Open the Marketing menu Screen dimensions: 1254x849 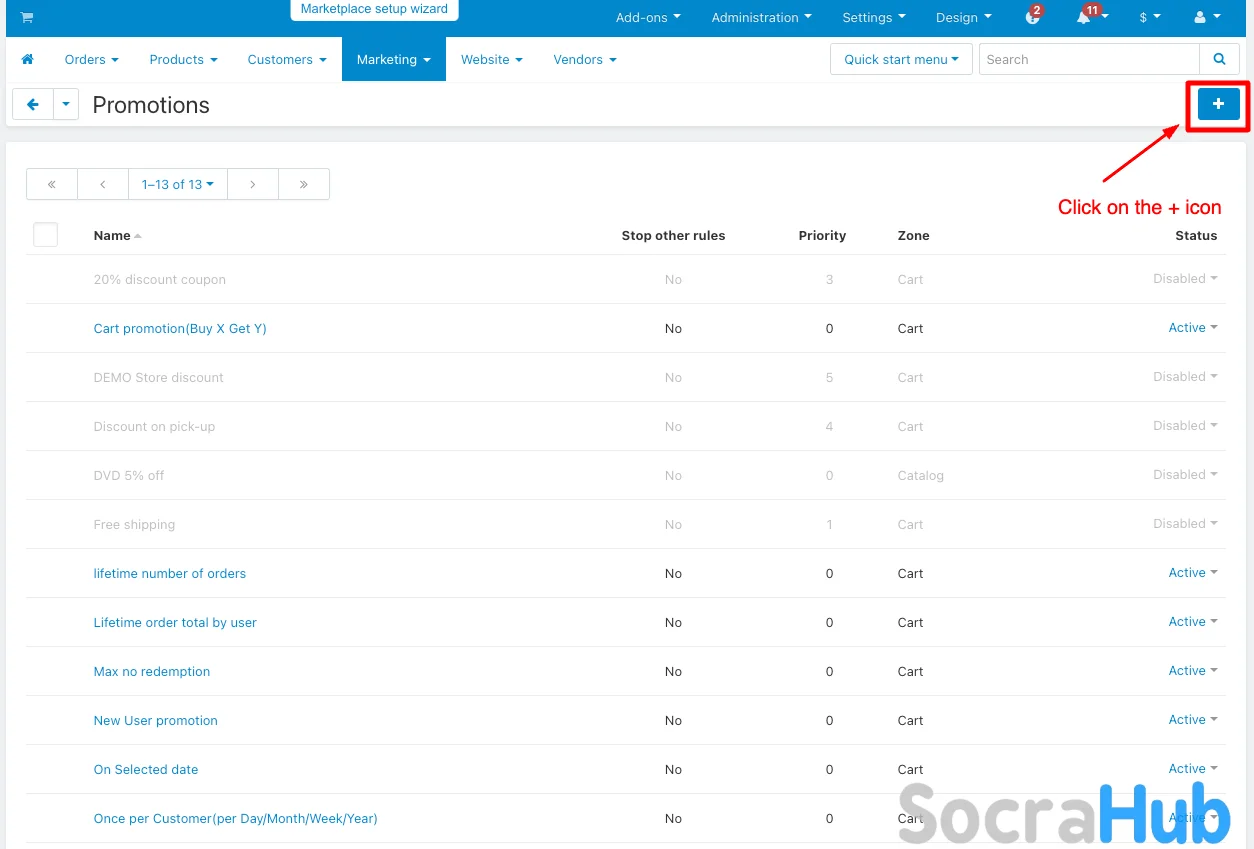tap(393, 59)
